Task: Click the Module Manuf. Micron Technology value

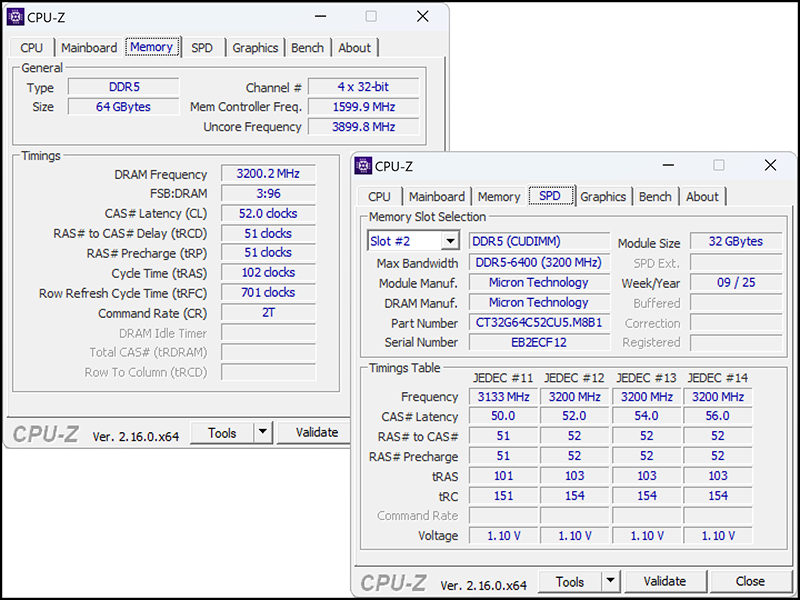Action: click(x=539, y=282)
